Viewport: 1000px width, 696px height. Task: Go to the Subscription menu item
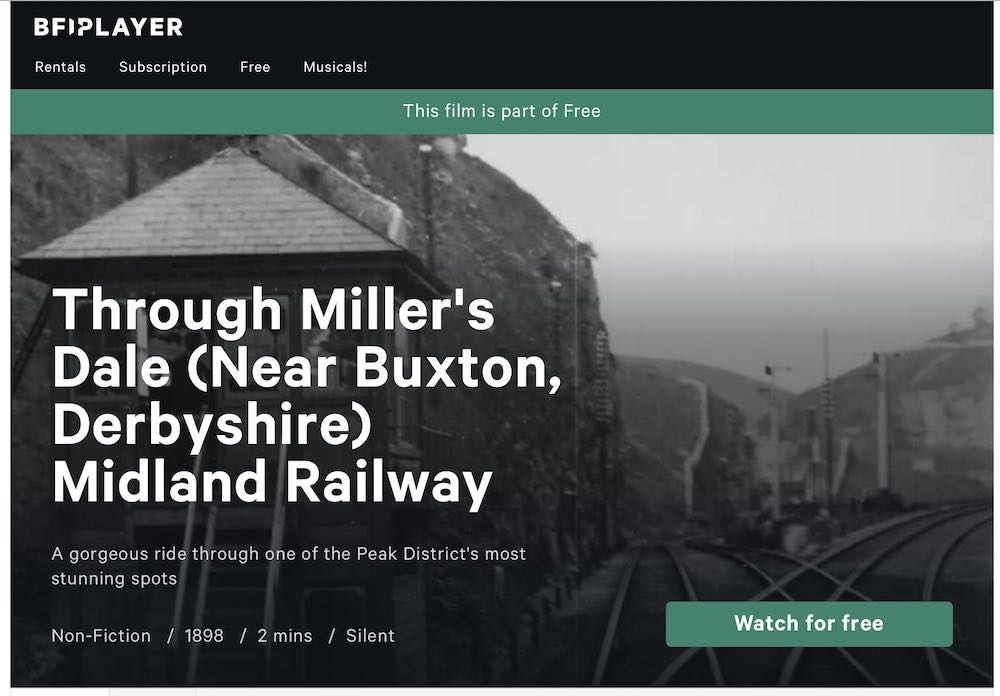click(x=163, y=67)
